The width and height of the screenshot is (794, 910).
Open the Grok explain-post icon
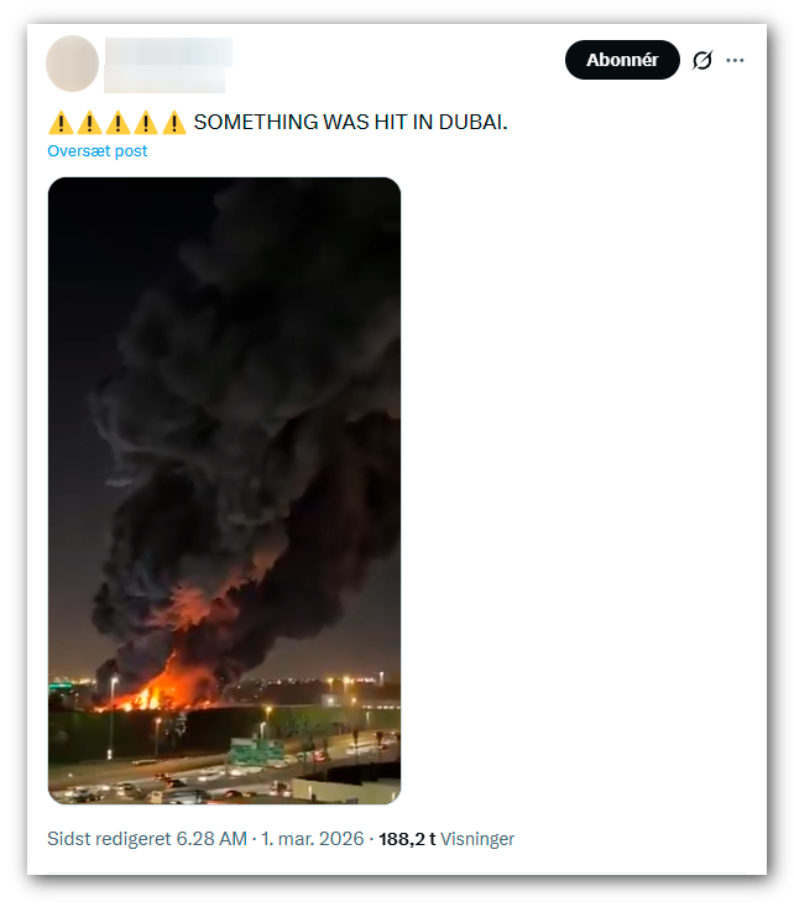click(x=702, y=60)
